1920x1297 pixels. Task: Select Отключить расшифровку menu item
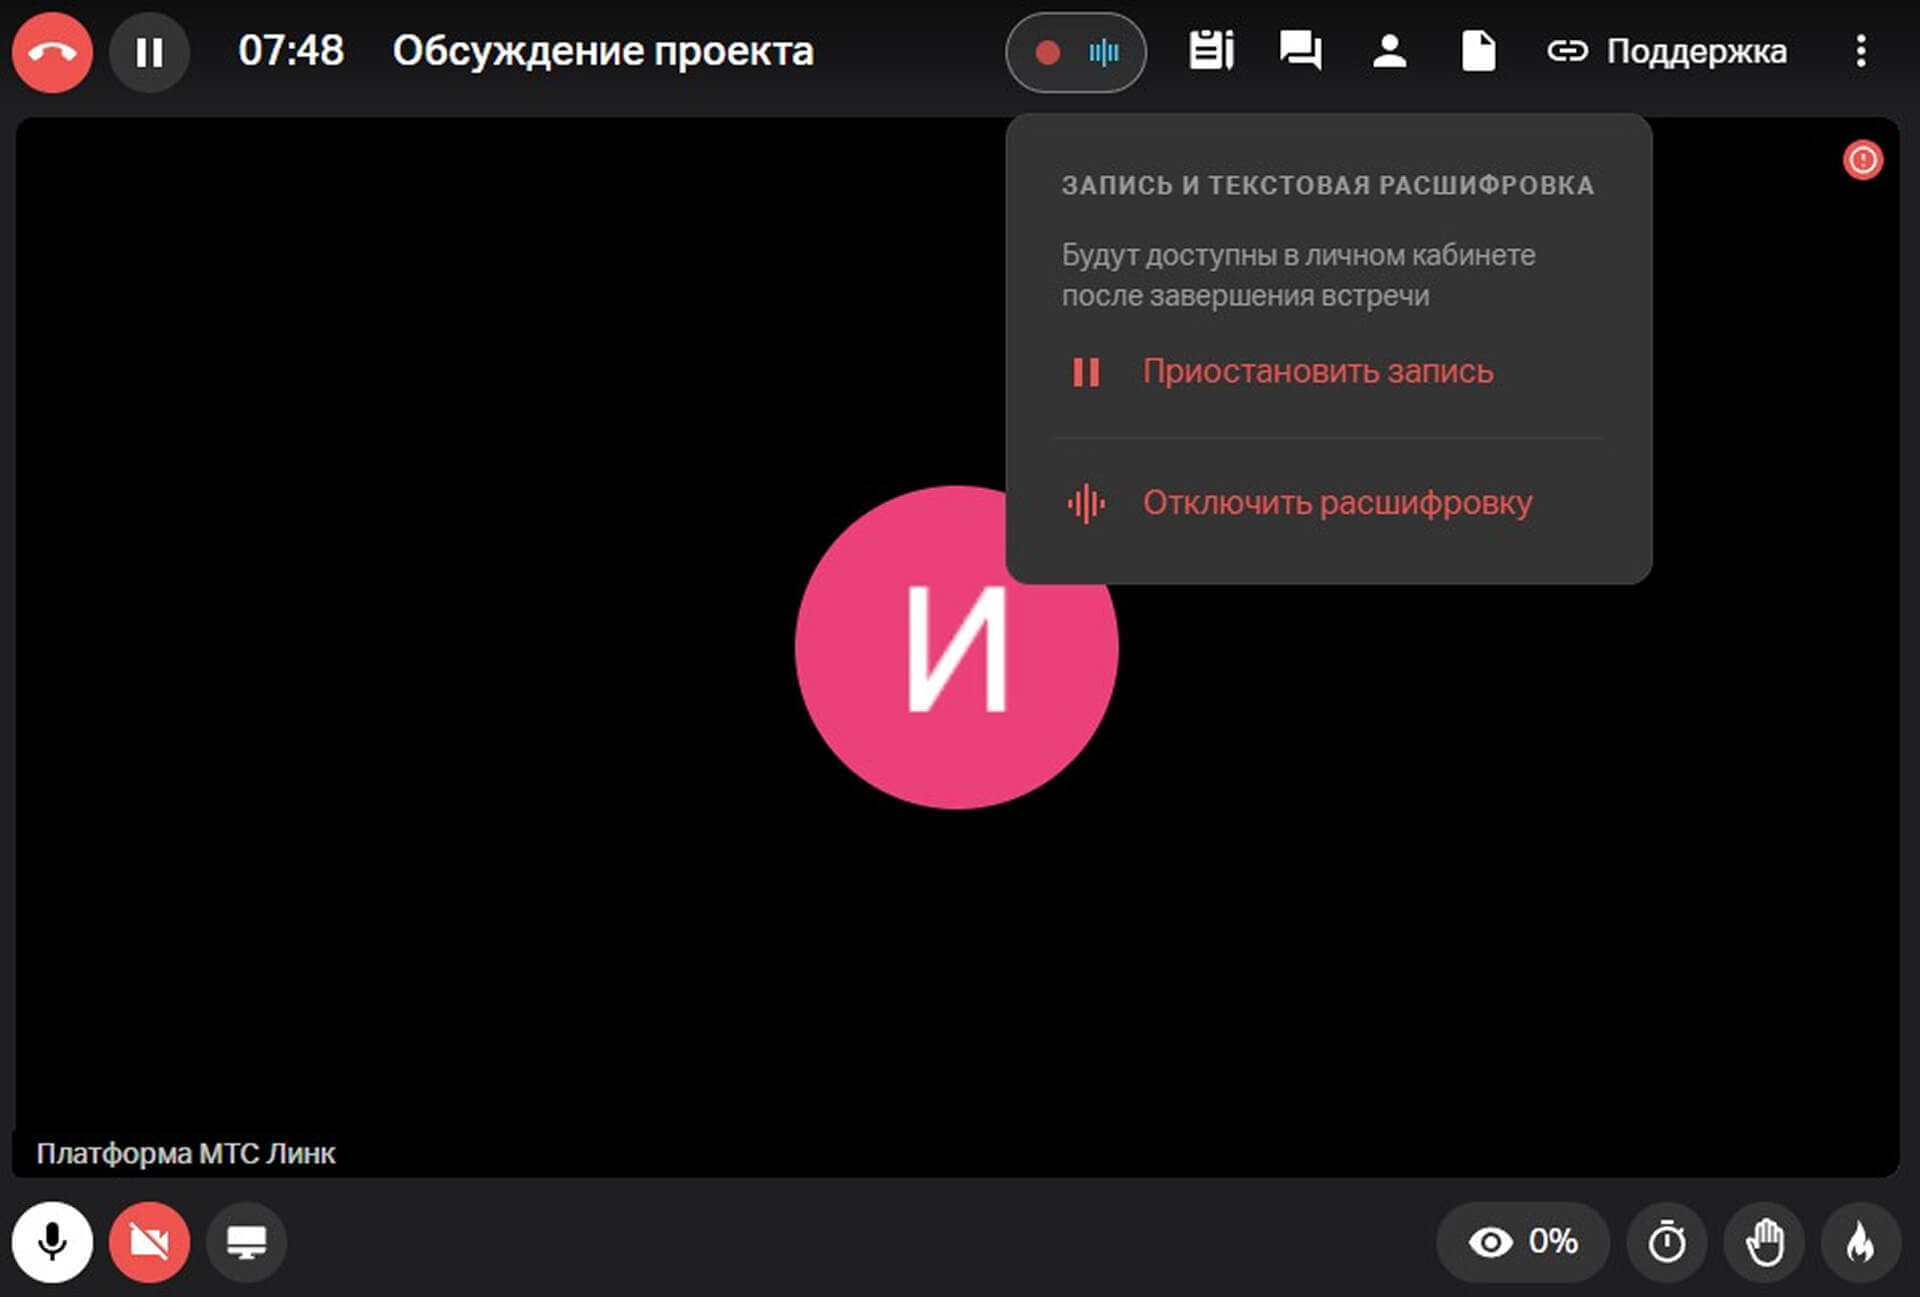[1336, 503]
